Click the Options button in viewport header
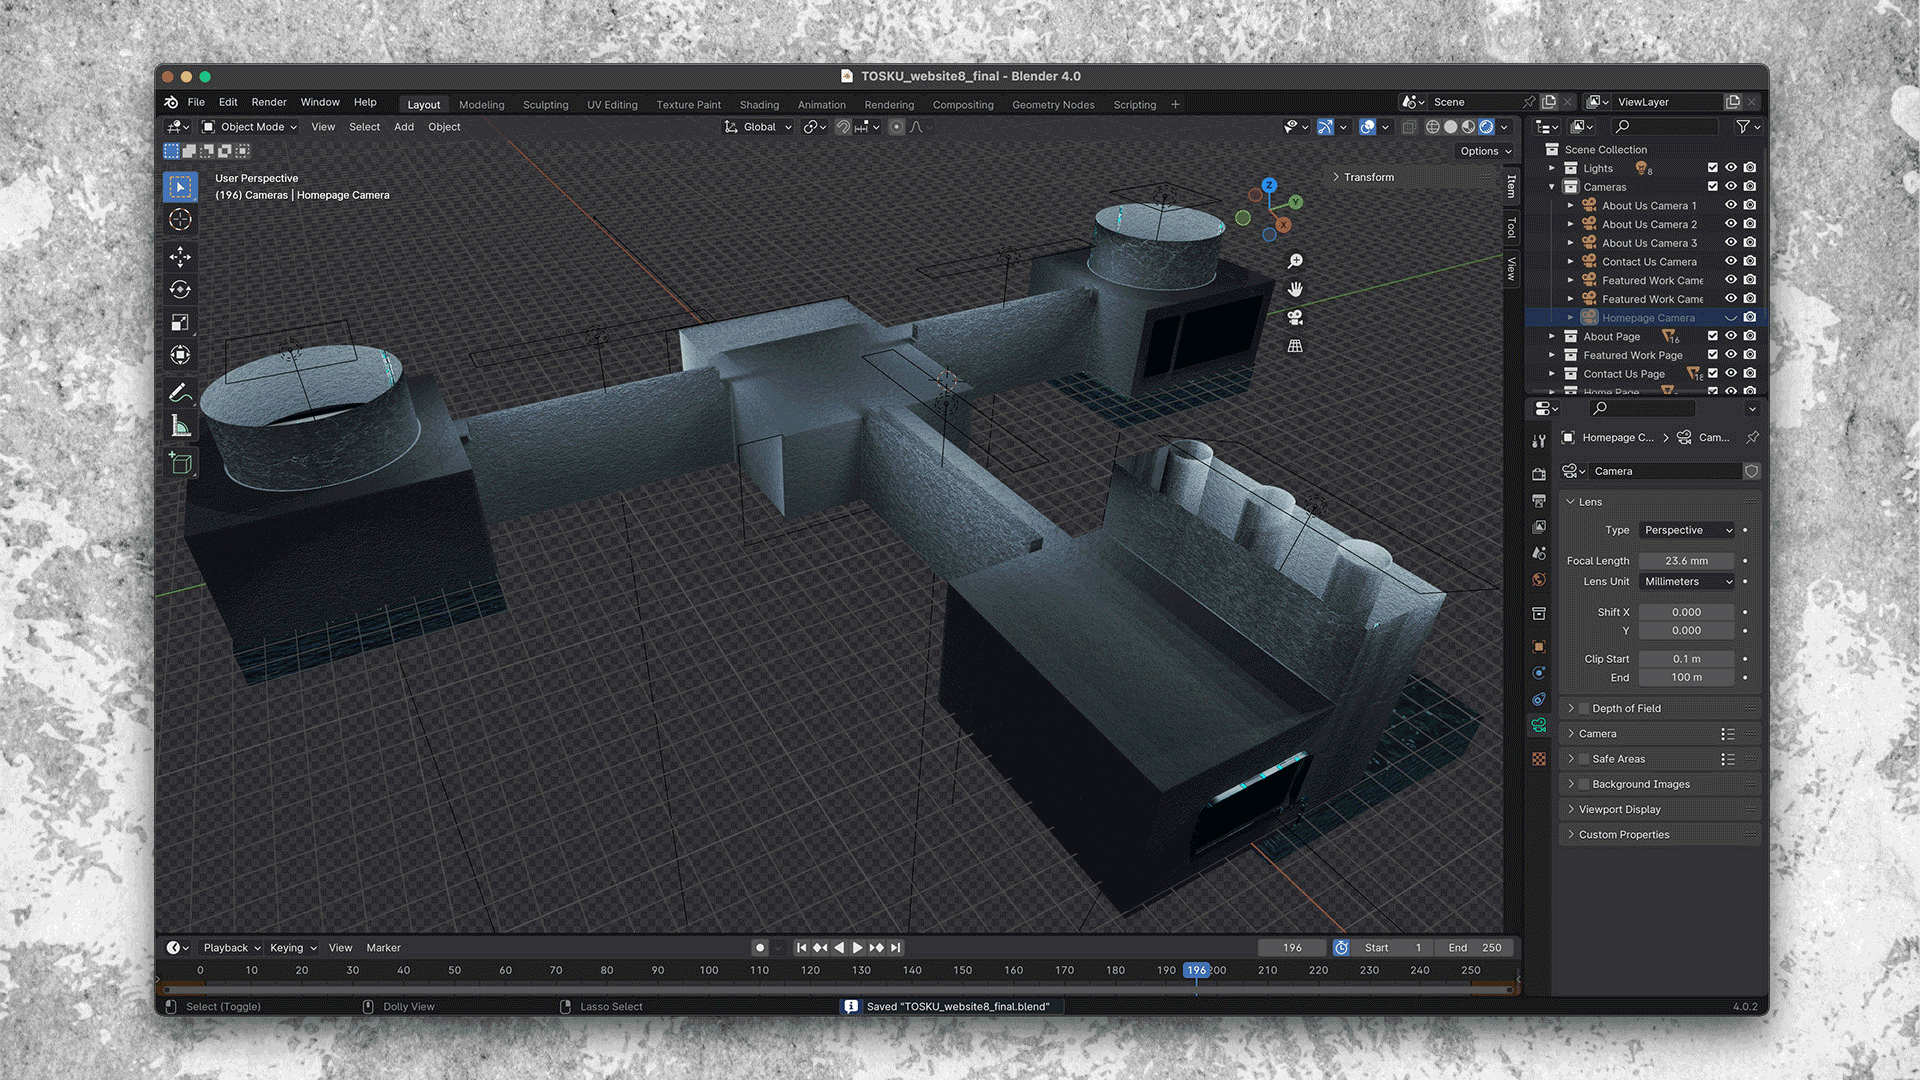The image size is (1920, 1080). [1485, 151]
